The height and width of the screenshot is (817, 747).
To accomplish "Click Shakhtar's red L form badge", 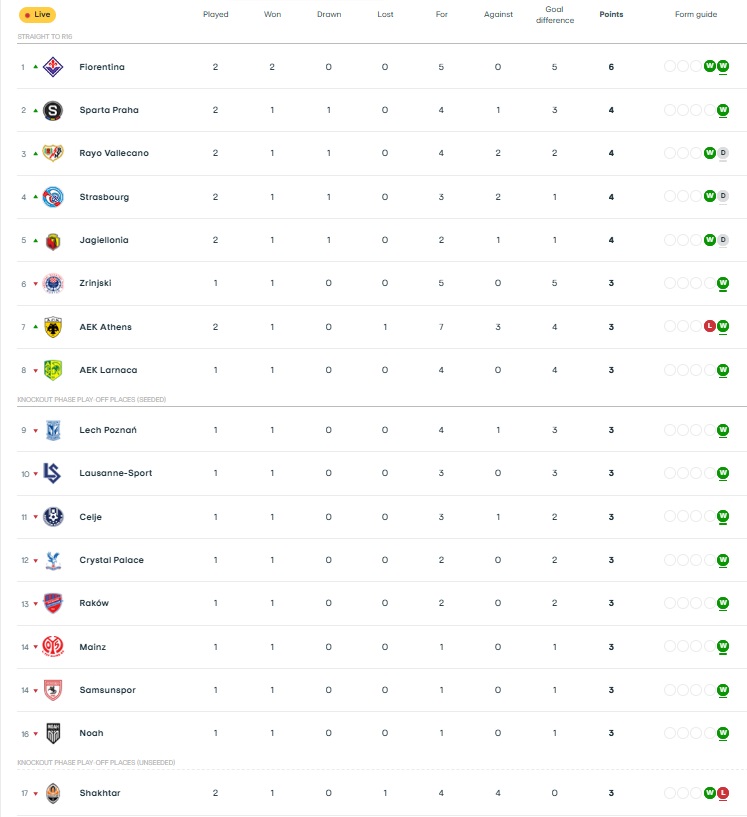I will 723,793.
